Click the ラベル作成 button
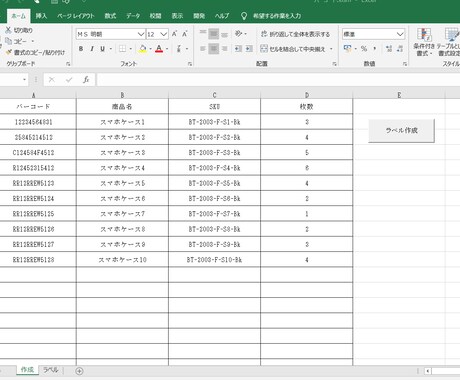The height and width of the screenshot is (380, 460). pos(401,131)
